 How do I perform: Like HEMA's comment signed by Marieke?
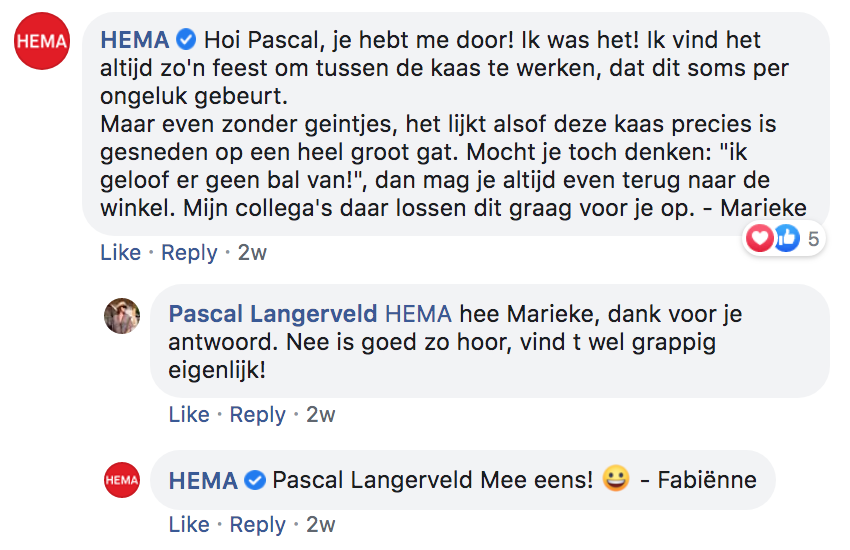tap(120, 253)
